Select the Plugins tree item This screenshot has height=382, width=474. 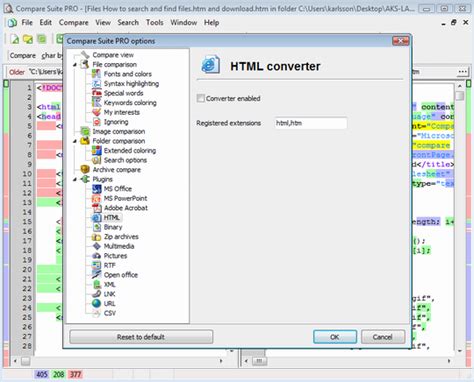pyautogui.click(x=103, y=179)
